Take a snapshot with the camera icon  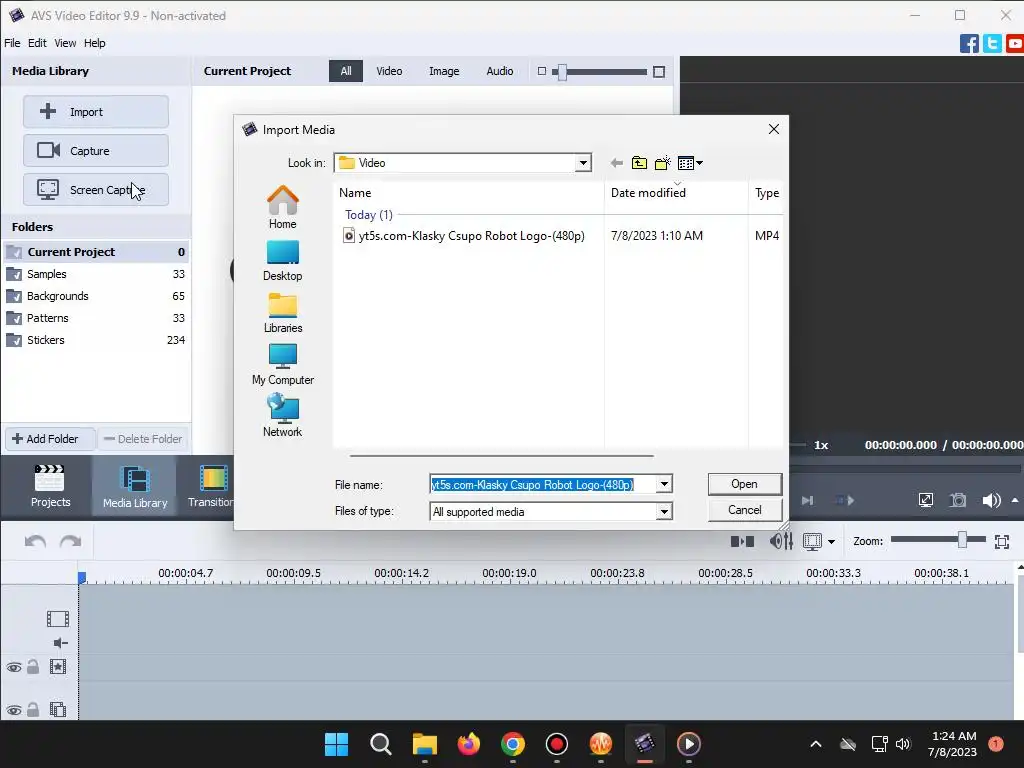pyautogui.click(x=958, y=500)
